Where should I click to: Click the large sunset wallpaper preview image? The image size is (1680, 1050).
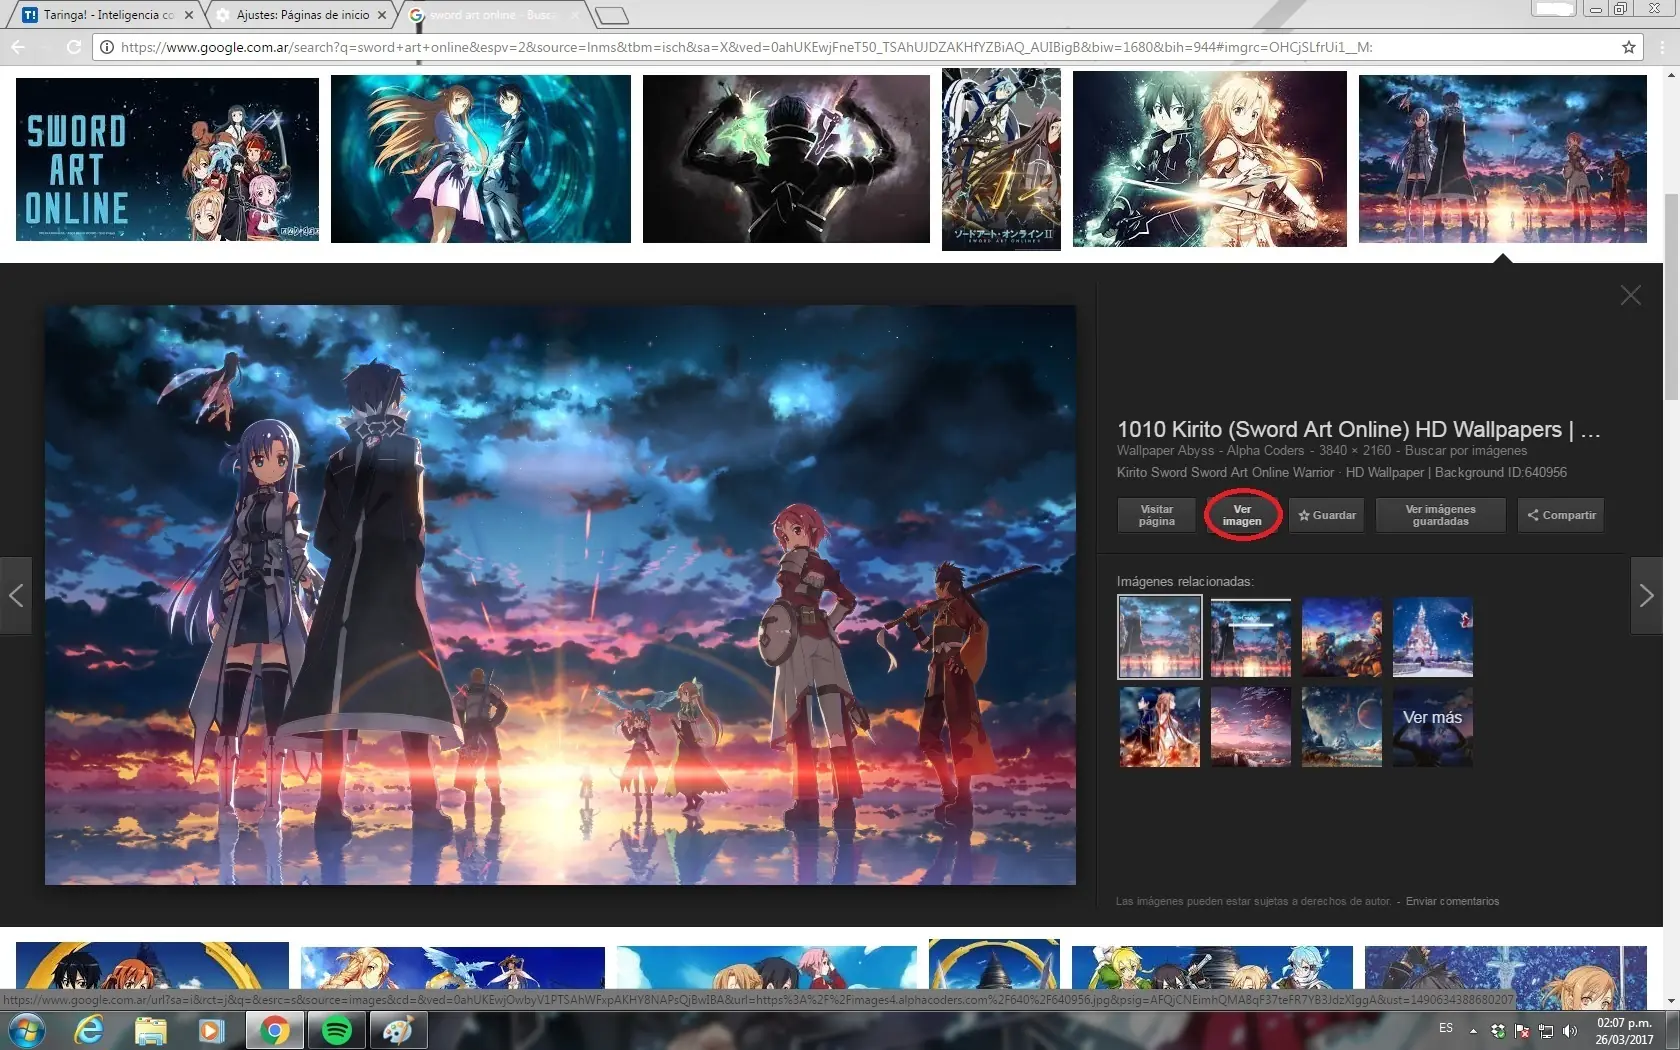click(x=560, y=595)
